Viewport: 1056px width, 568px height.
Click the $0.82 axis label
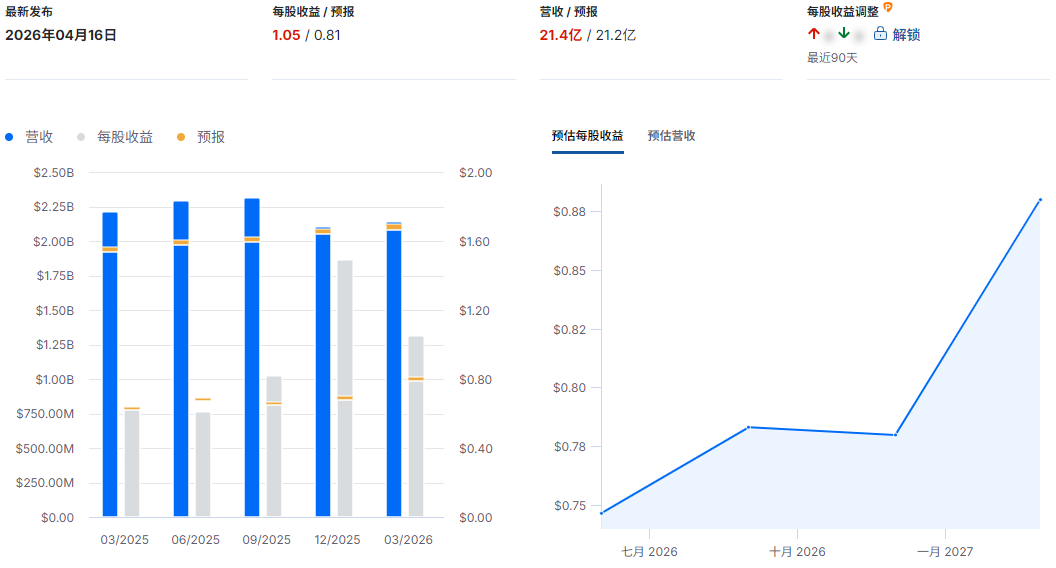point(570,329)
